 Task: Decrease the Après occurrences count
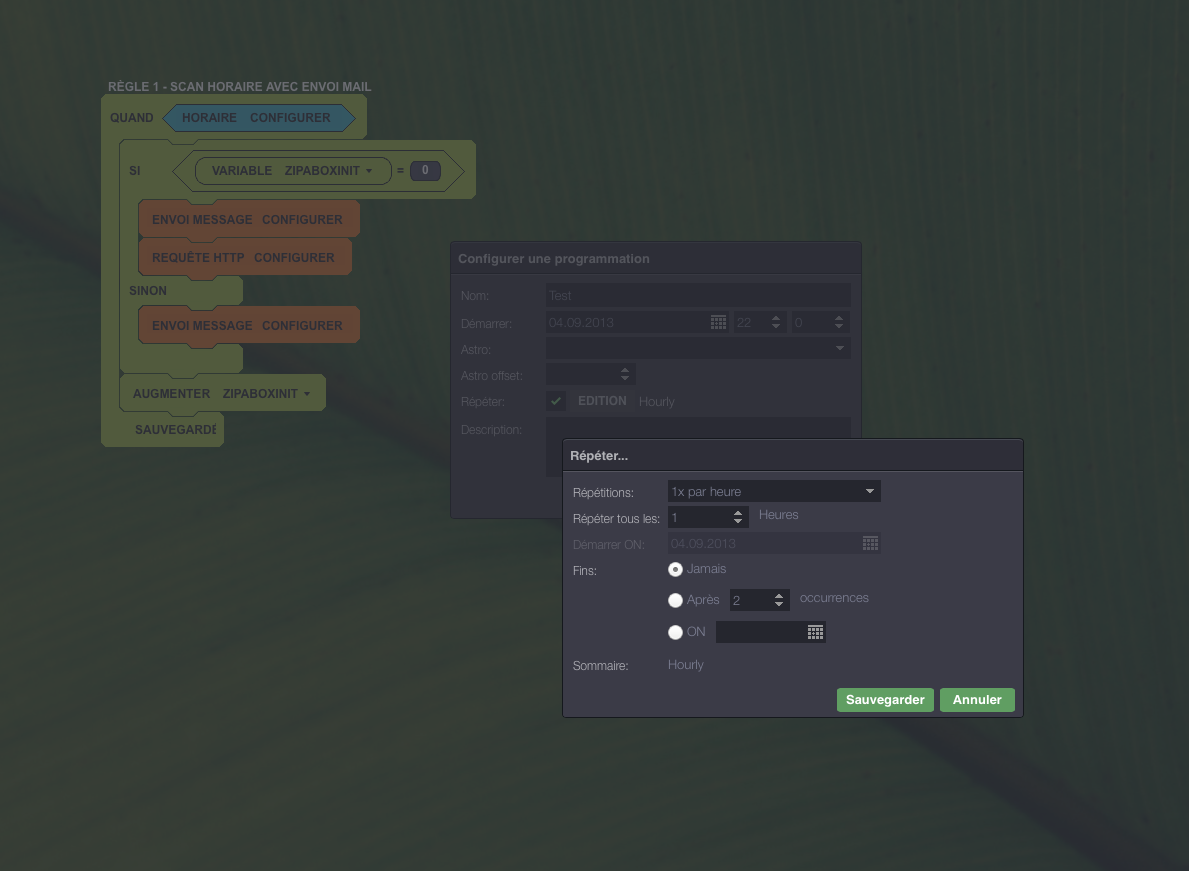point(779,604)
